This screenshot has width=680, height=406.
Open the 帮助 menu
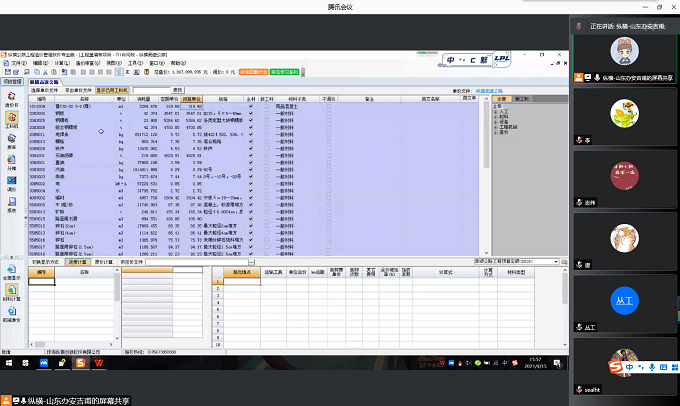(178, 63)
